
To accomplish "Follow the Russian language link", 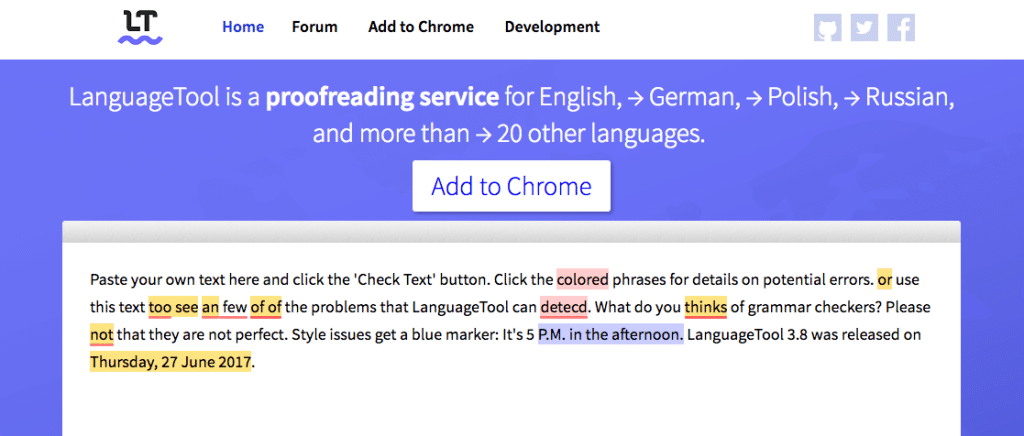I will pyautogui.click(x=899, y=98).
